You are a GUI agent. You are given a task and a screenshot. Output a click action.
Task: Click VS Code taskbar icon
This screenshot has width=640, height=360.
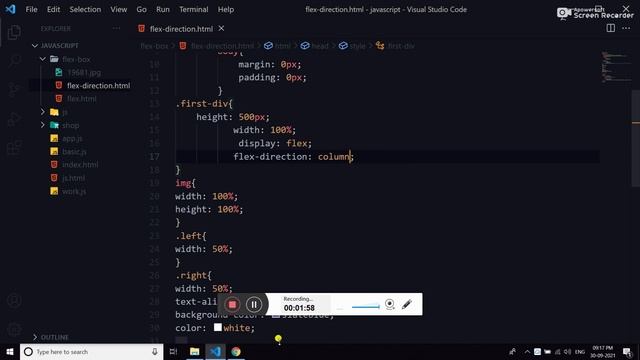click(216, 352)
